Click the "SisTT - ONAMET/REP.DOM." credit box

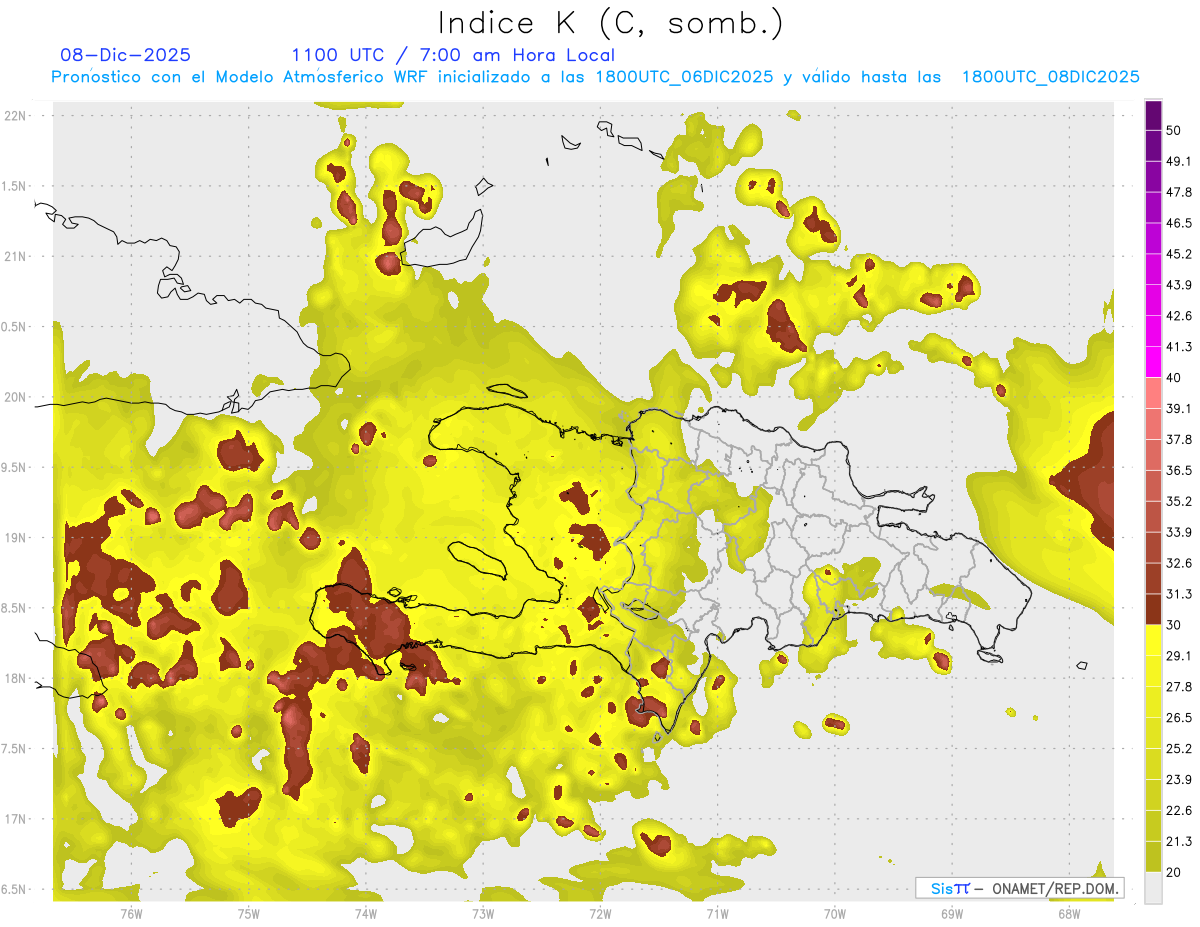click(x=1020, y=888)
